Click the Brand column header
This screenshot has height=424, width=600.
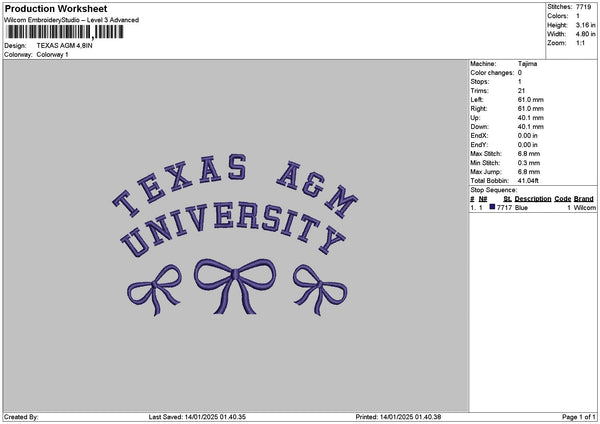584,199
